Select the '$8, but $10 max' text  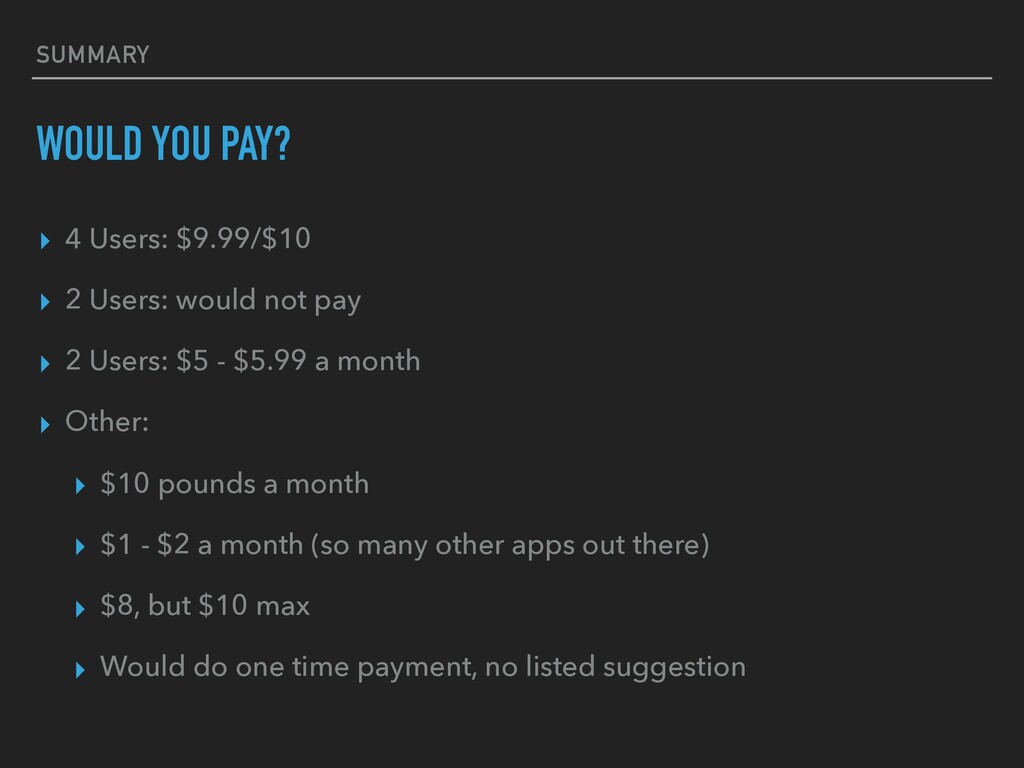click(x=205, y=605)
